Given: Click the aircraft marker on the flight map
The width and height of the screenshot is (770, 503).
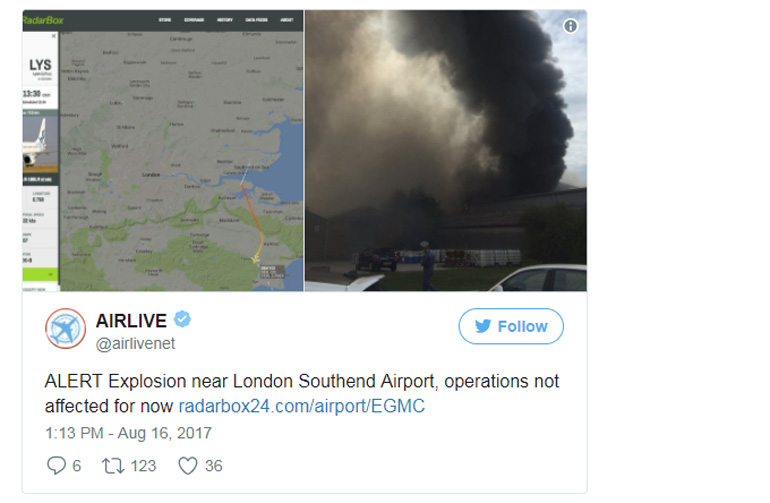Looking at the screenshot, I should tap(255, 258).
